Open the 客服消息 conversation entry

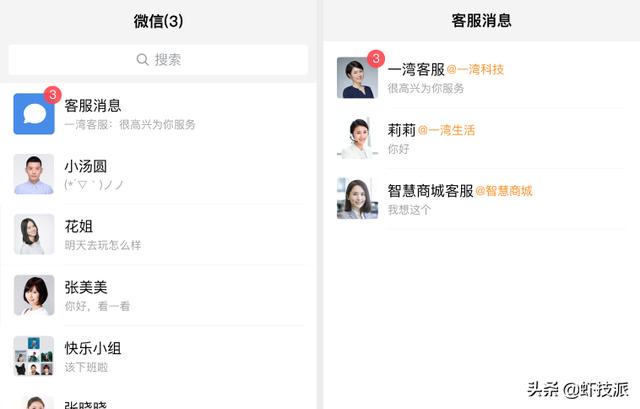(x=180, y=114)
